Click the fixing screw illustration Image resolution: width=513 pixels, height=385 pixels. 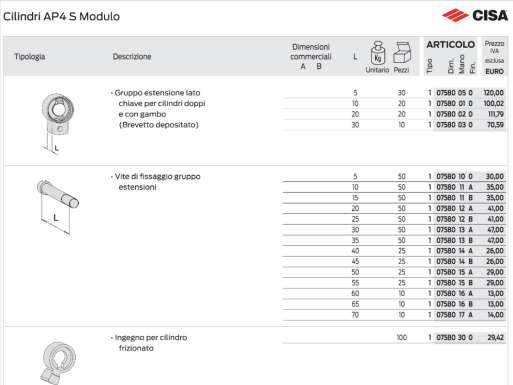pos(58,206)
